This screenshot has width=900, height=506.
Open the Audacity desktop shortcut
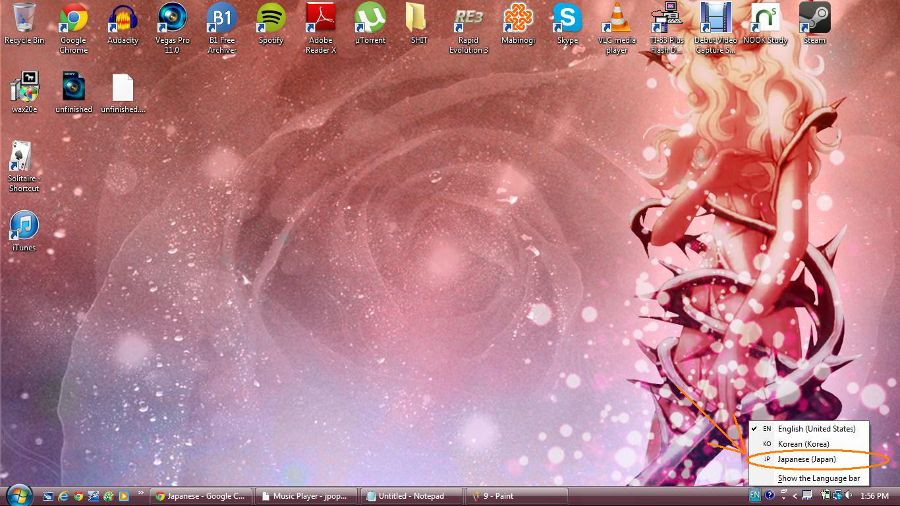[x=123, y=19]
